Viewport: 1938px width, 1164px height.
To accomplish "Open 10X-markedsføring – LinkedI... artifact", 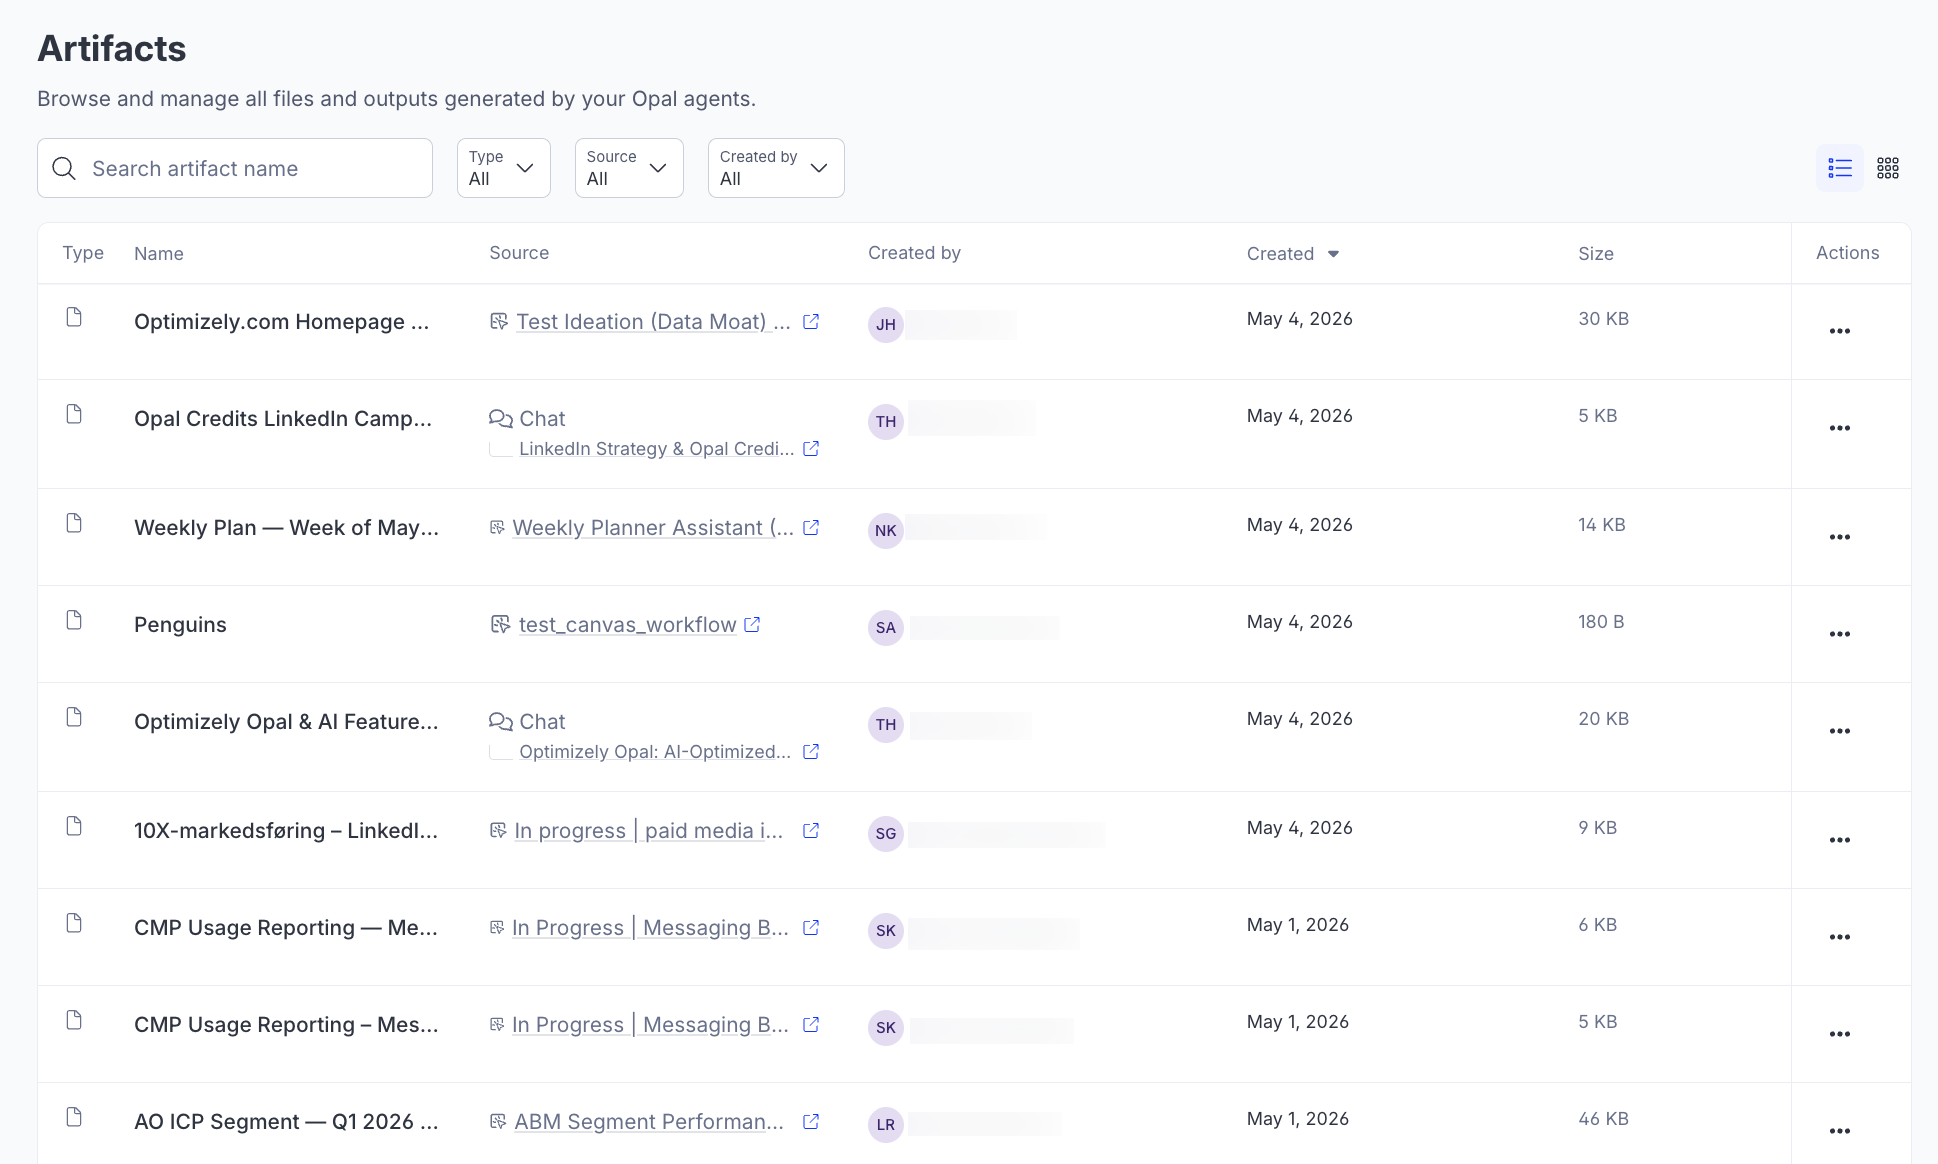I will click(x=286, y=830).
